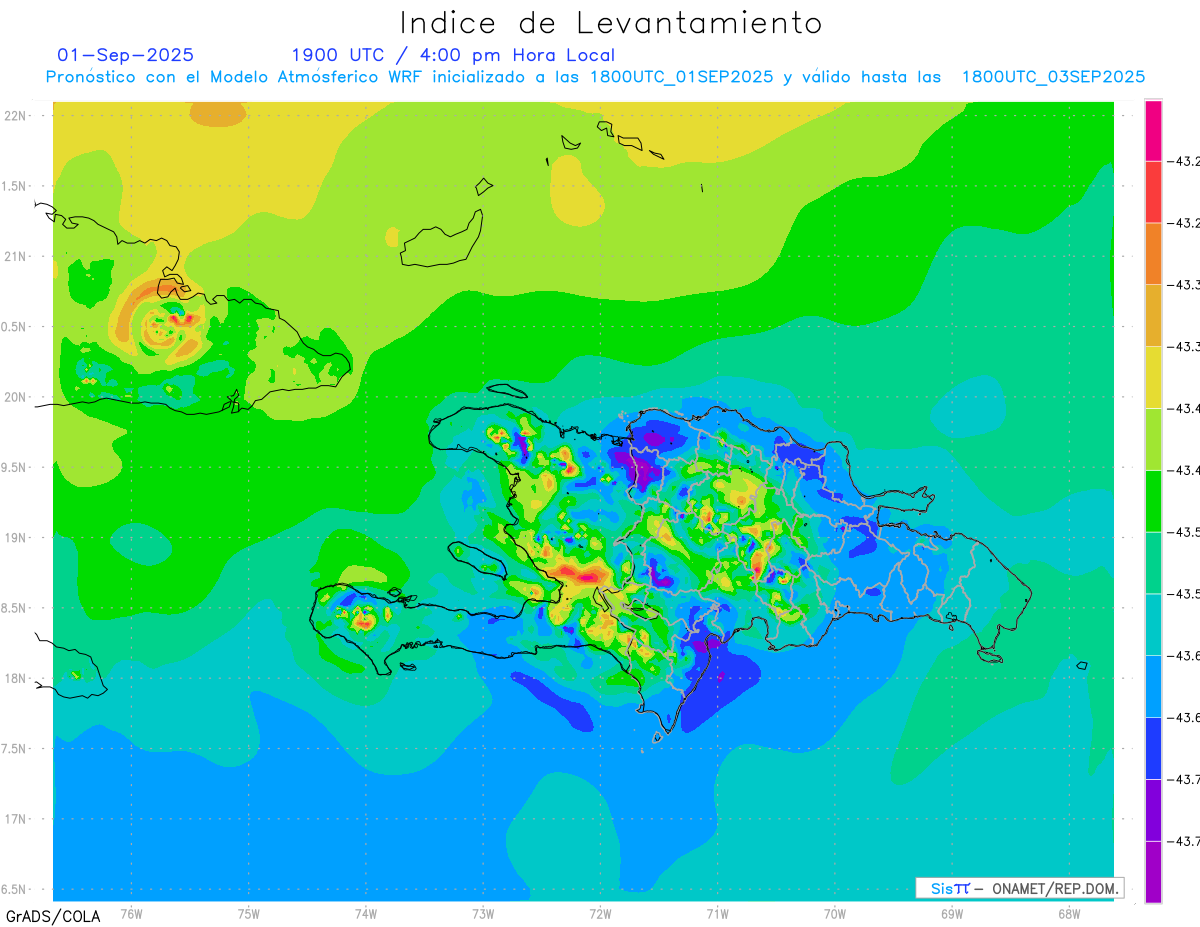Click the "75W" longitude label
This screenshot has width=1200, height=927.
pos(248,913)
